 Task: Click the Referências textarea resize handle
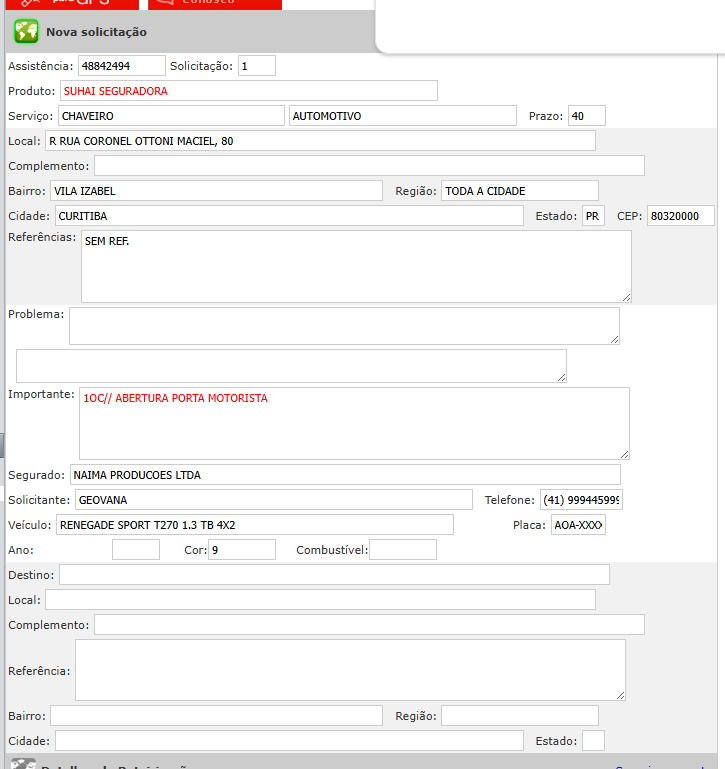626,296
